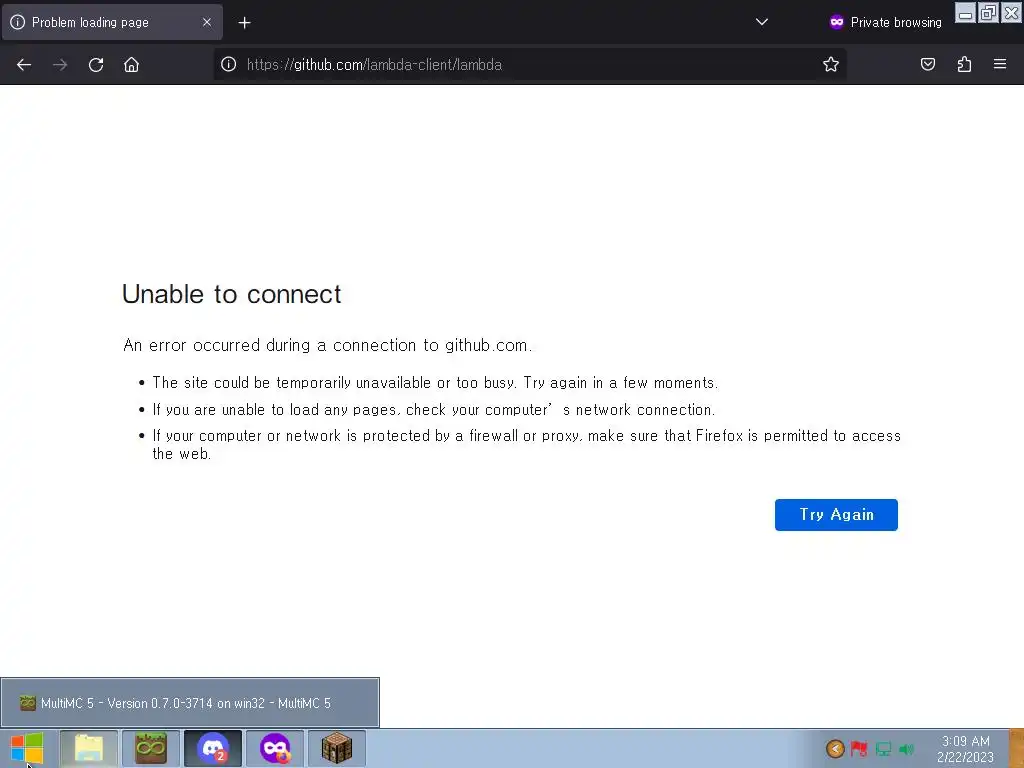Open the volume speaker tray icon
This screenshot has height=768, width=1024.
click(x=906, y=748)
